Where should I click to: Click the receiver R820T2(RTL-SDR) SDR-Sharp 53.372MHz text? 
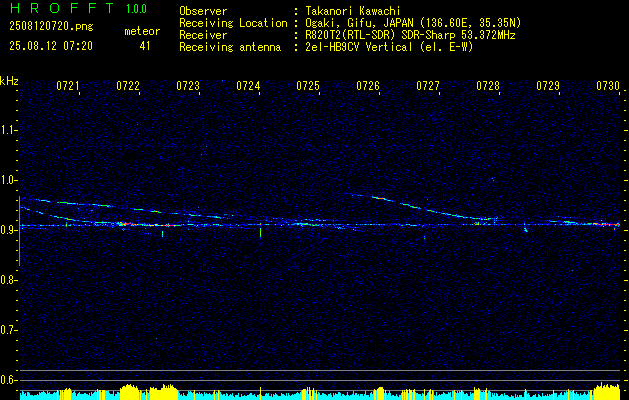click(x=410, y=35)
